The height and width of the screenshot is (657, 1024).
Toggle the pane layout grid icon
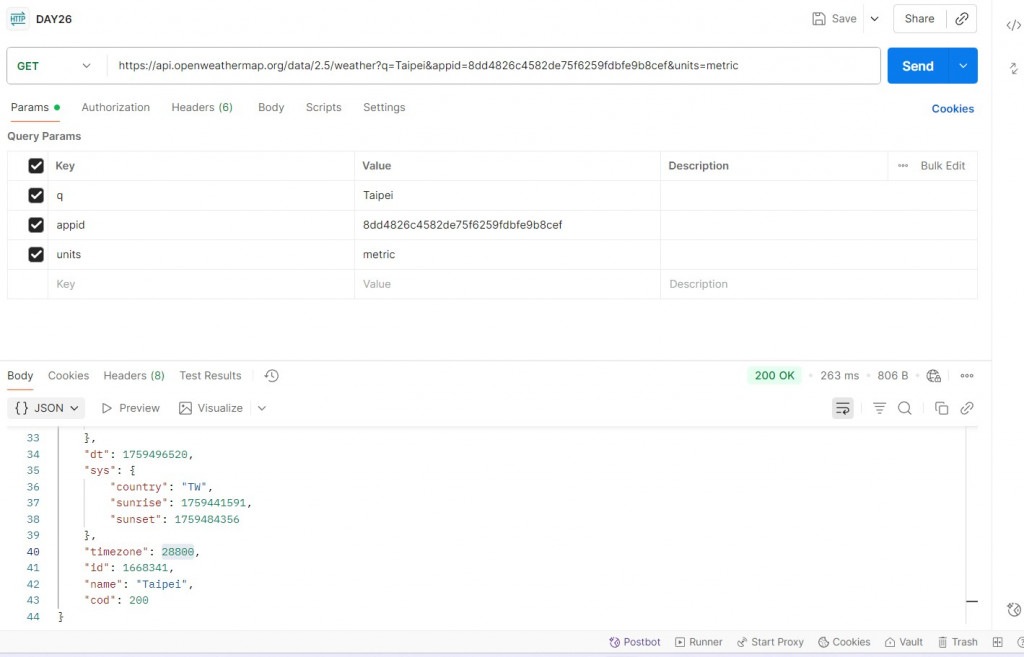[x=997, y=642]
